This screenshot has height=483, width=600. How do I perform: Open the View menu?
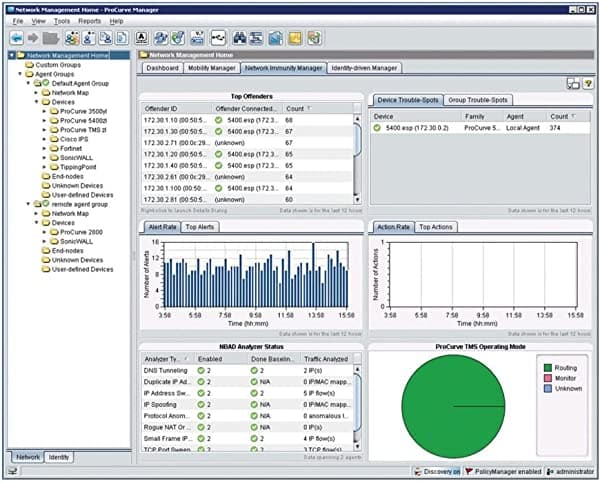[38, 21]
